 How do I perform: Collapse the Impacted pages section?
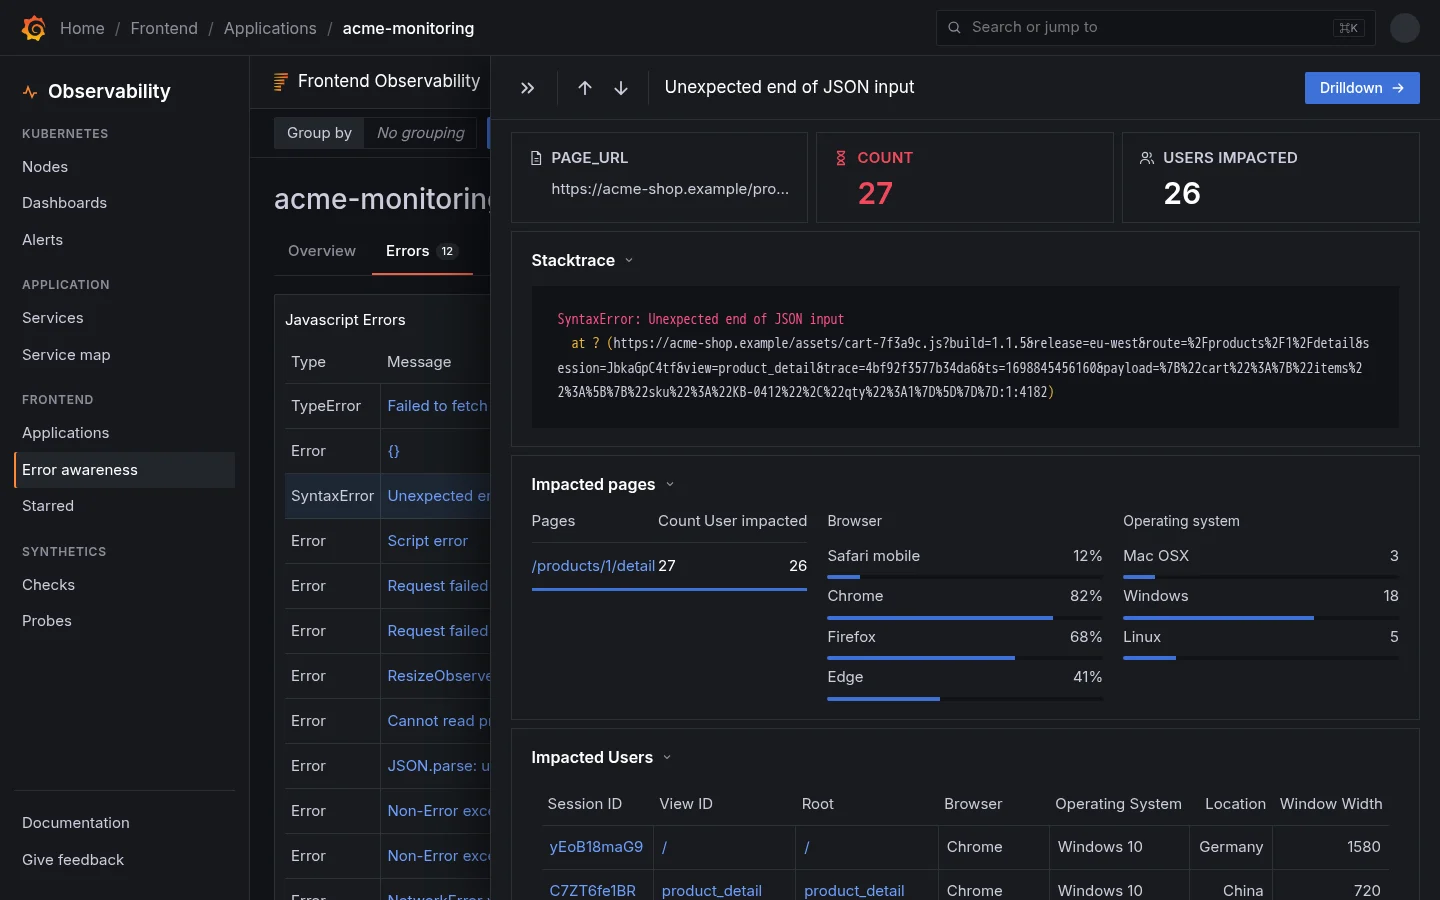pos(670,485)
